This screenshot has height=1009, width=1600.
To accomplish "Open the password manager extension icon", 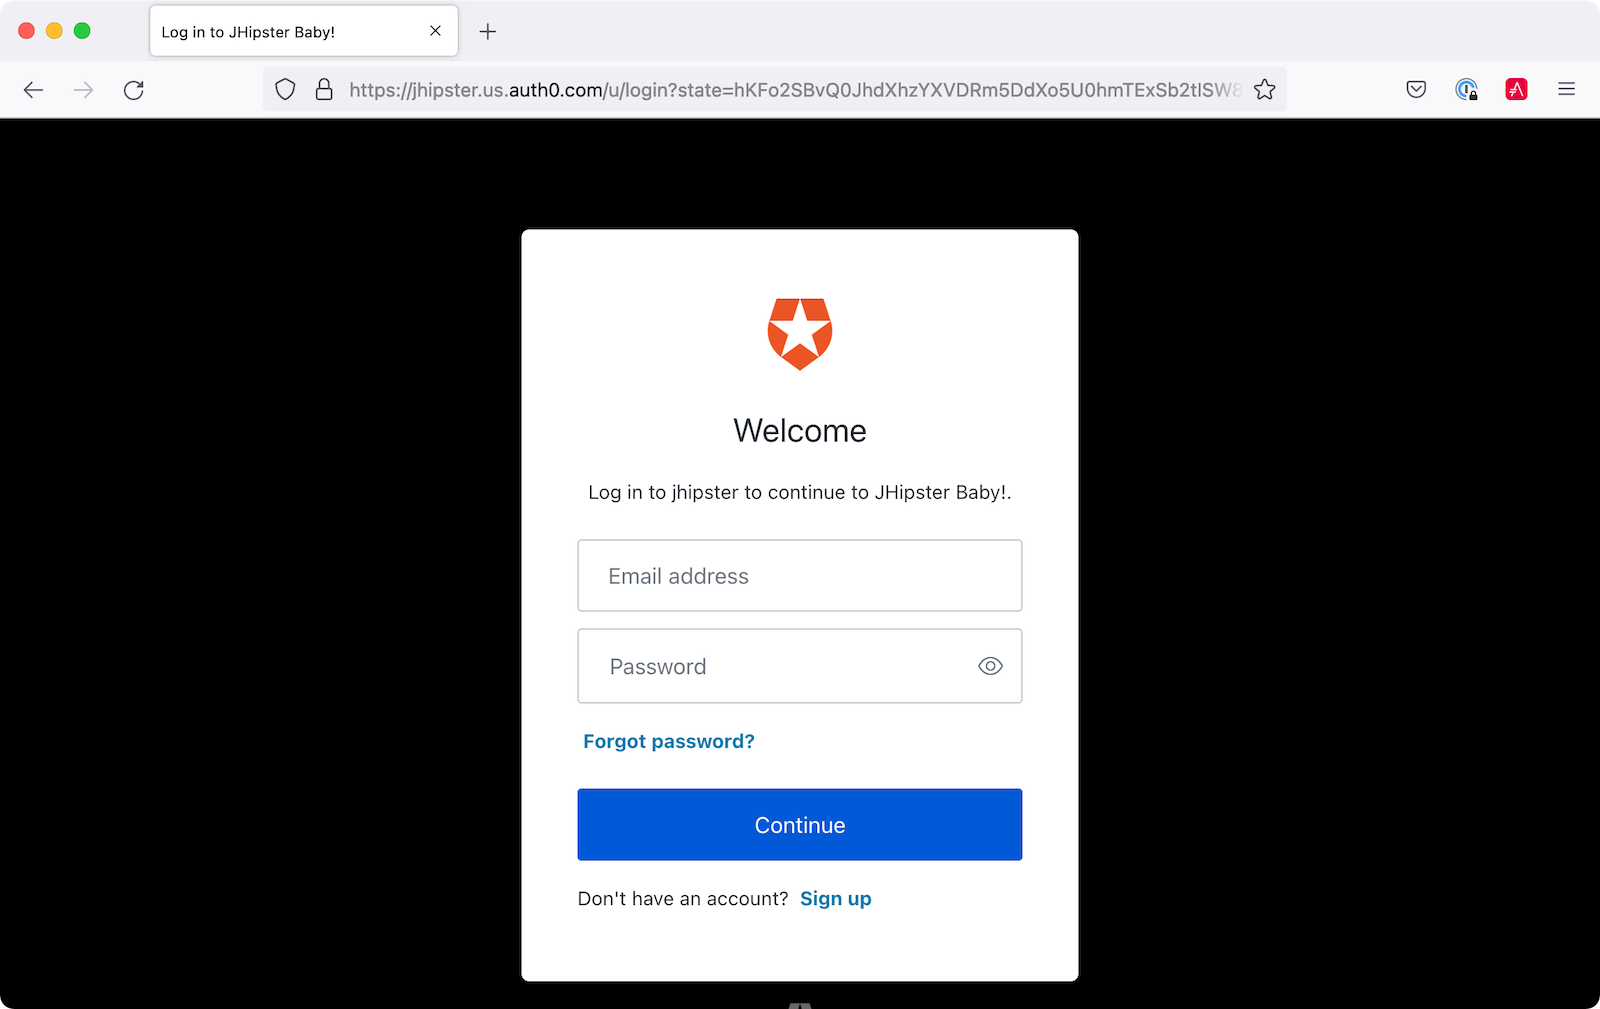I will (1466, 90).
